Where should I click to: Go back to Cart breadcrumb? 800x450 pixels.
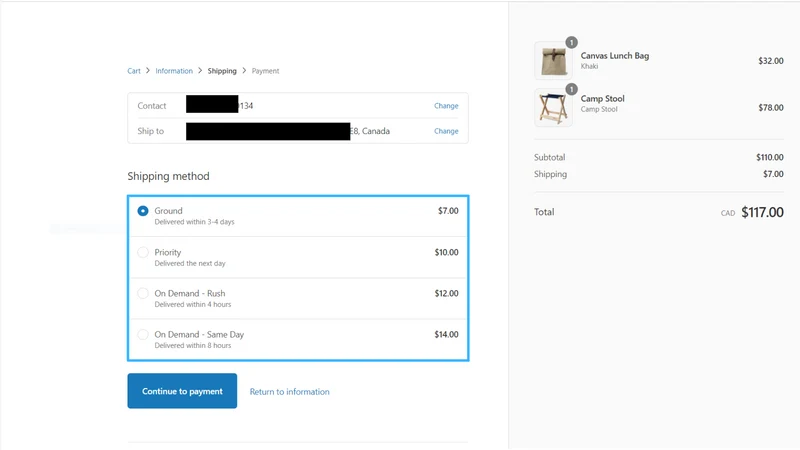[x=134, y=71]
